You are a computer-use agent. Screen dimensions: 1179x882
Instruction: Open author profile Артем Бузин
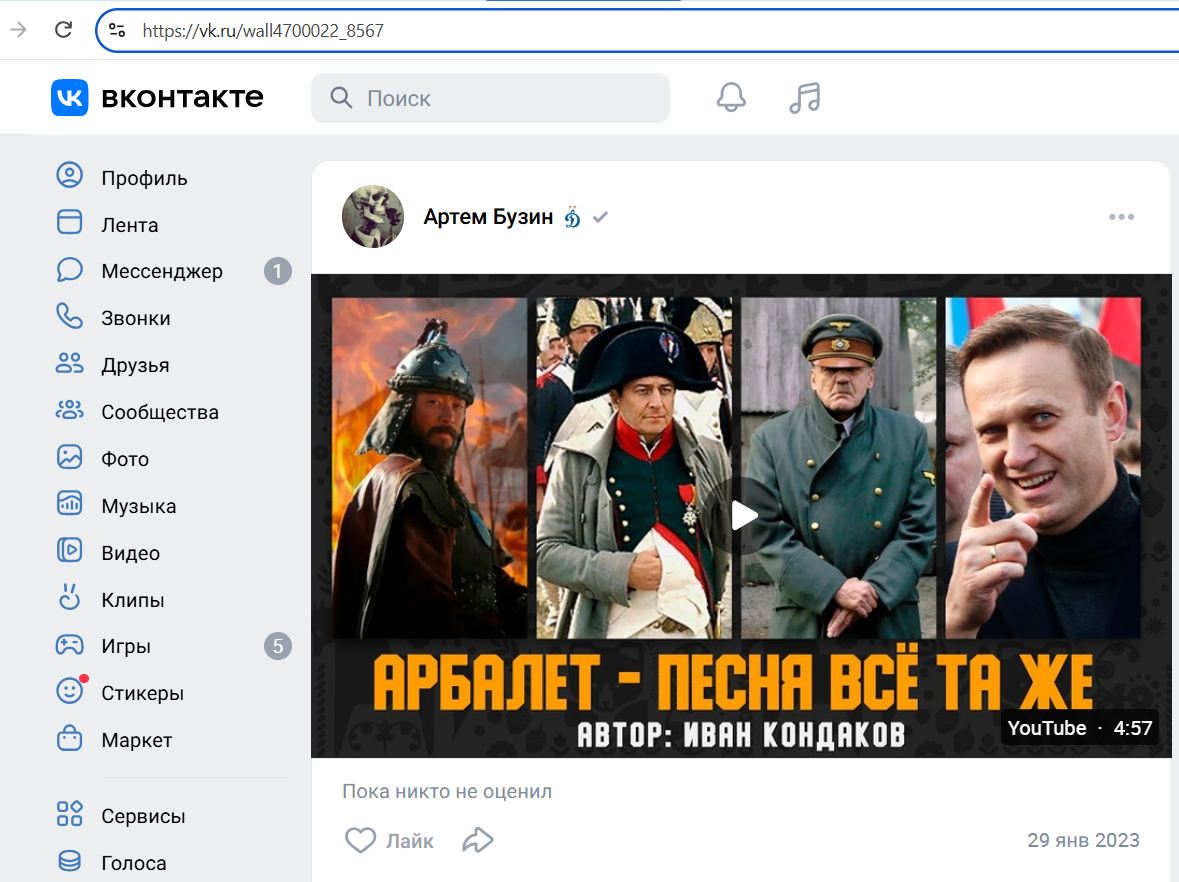(488, 217)
